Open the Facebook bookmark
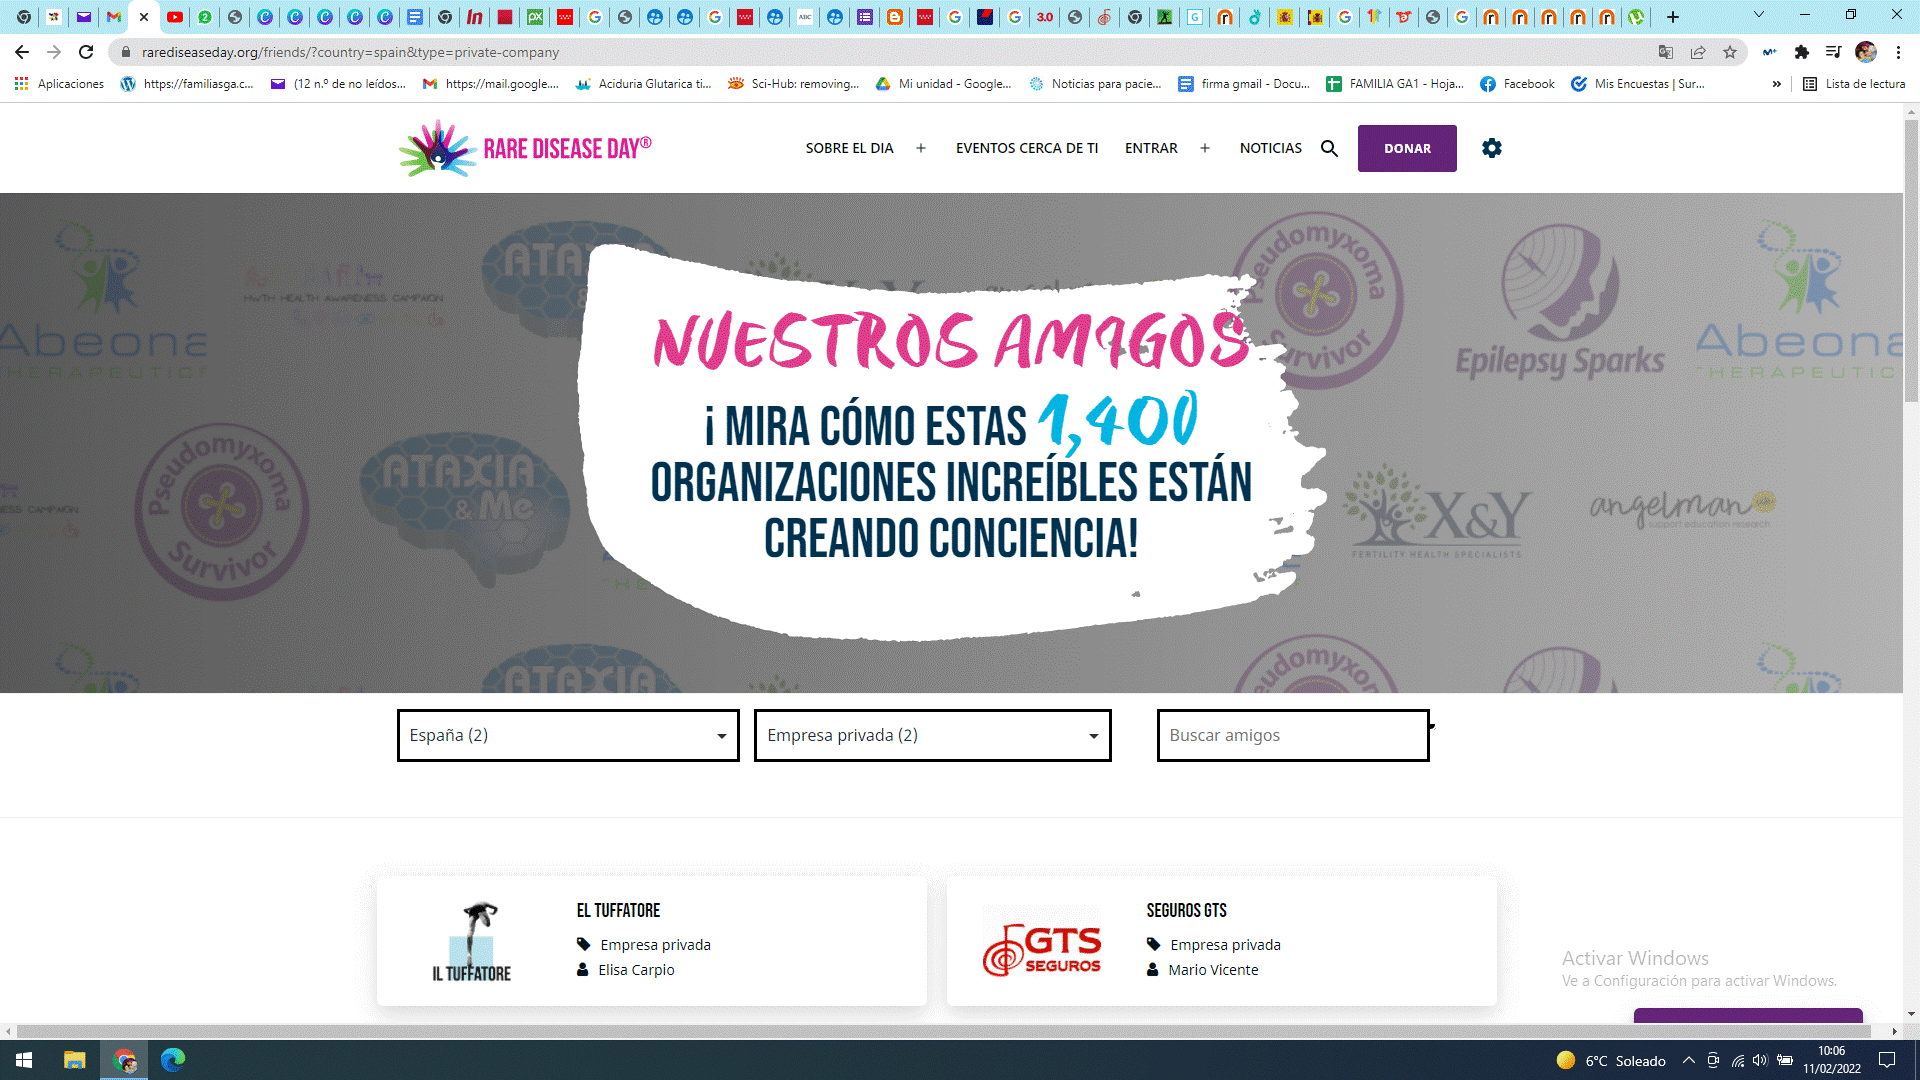The width and height of the screenshot is (1920, 1080). [1517, 84]
